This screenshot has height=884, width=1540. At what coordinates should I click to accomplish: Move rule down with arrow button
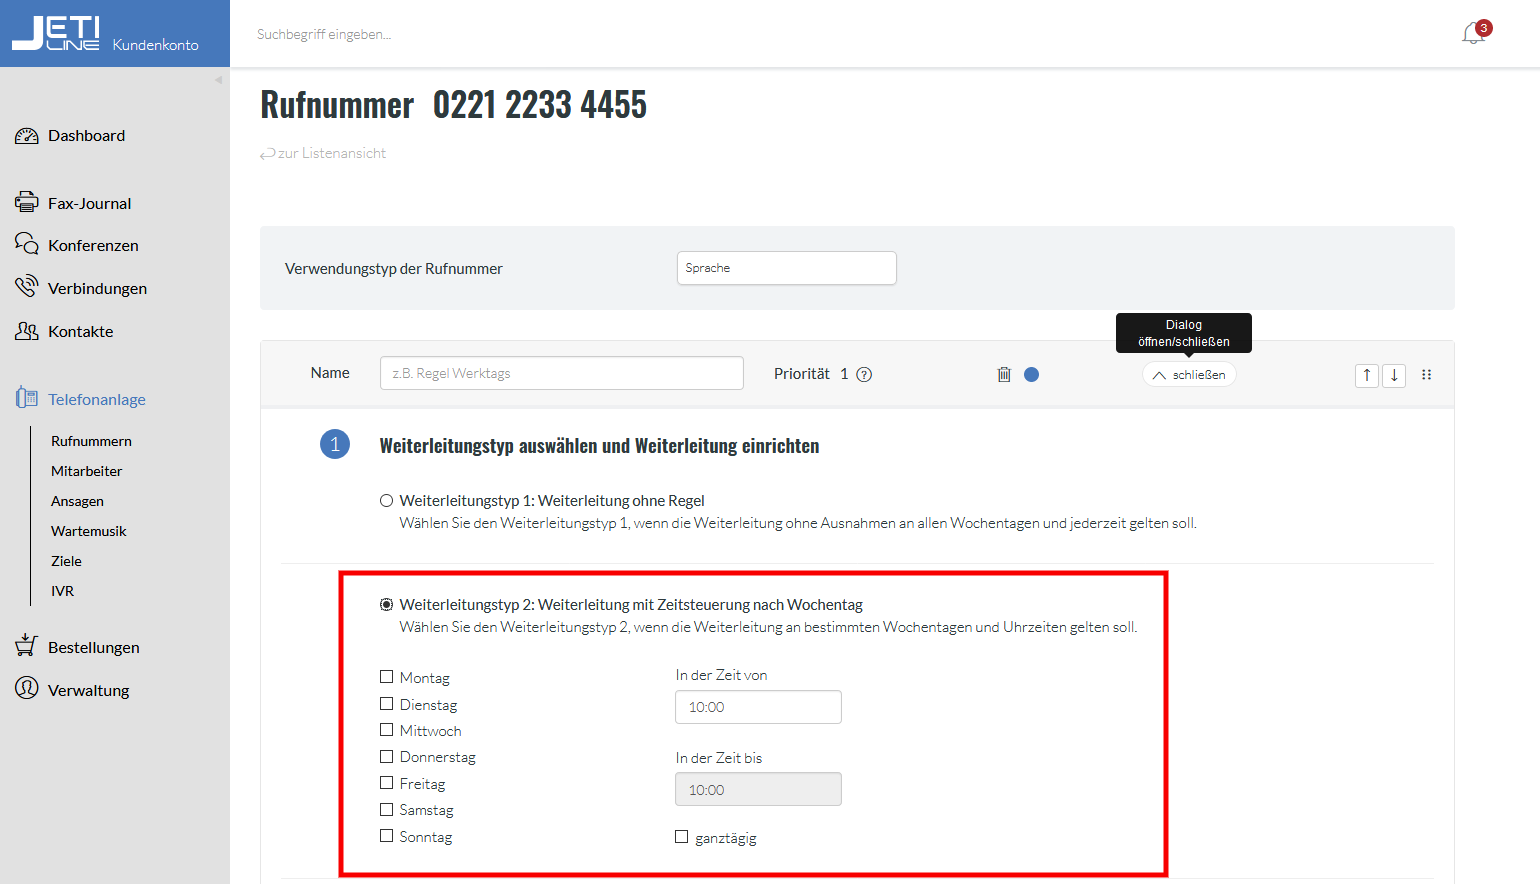coord(1394,375)
